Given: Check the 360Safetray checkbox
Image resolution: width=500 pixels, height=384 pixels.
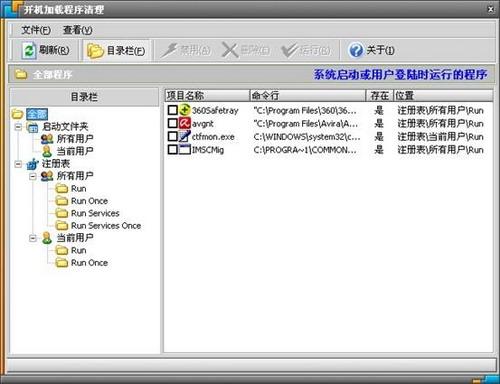Looking at the screenshot, I should pyautogui.click(x=172, y=110).
